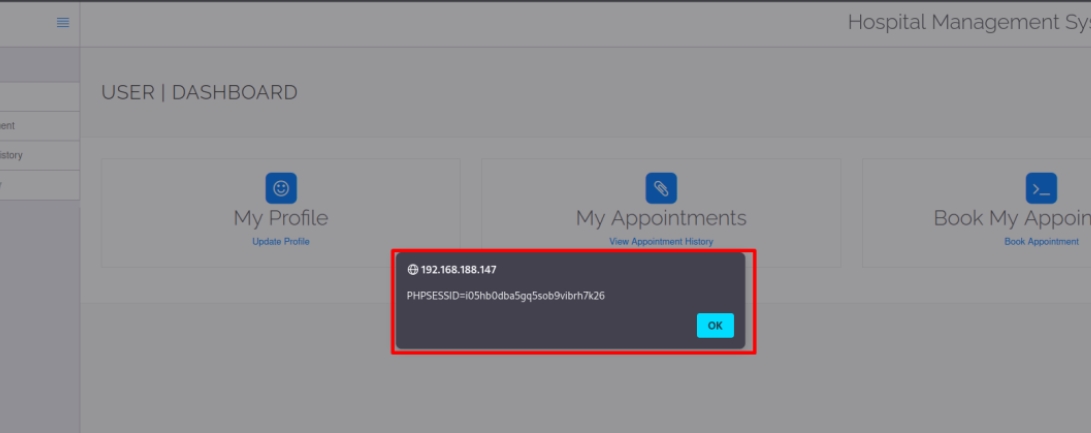
Task: Dismiss the alert with the OK button
Action: coord(715,325)
